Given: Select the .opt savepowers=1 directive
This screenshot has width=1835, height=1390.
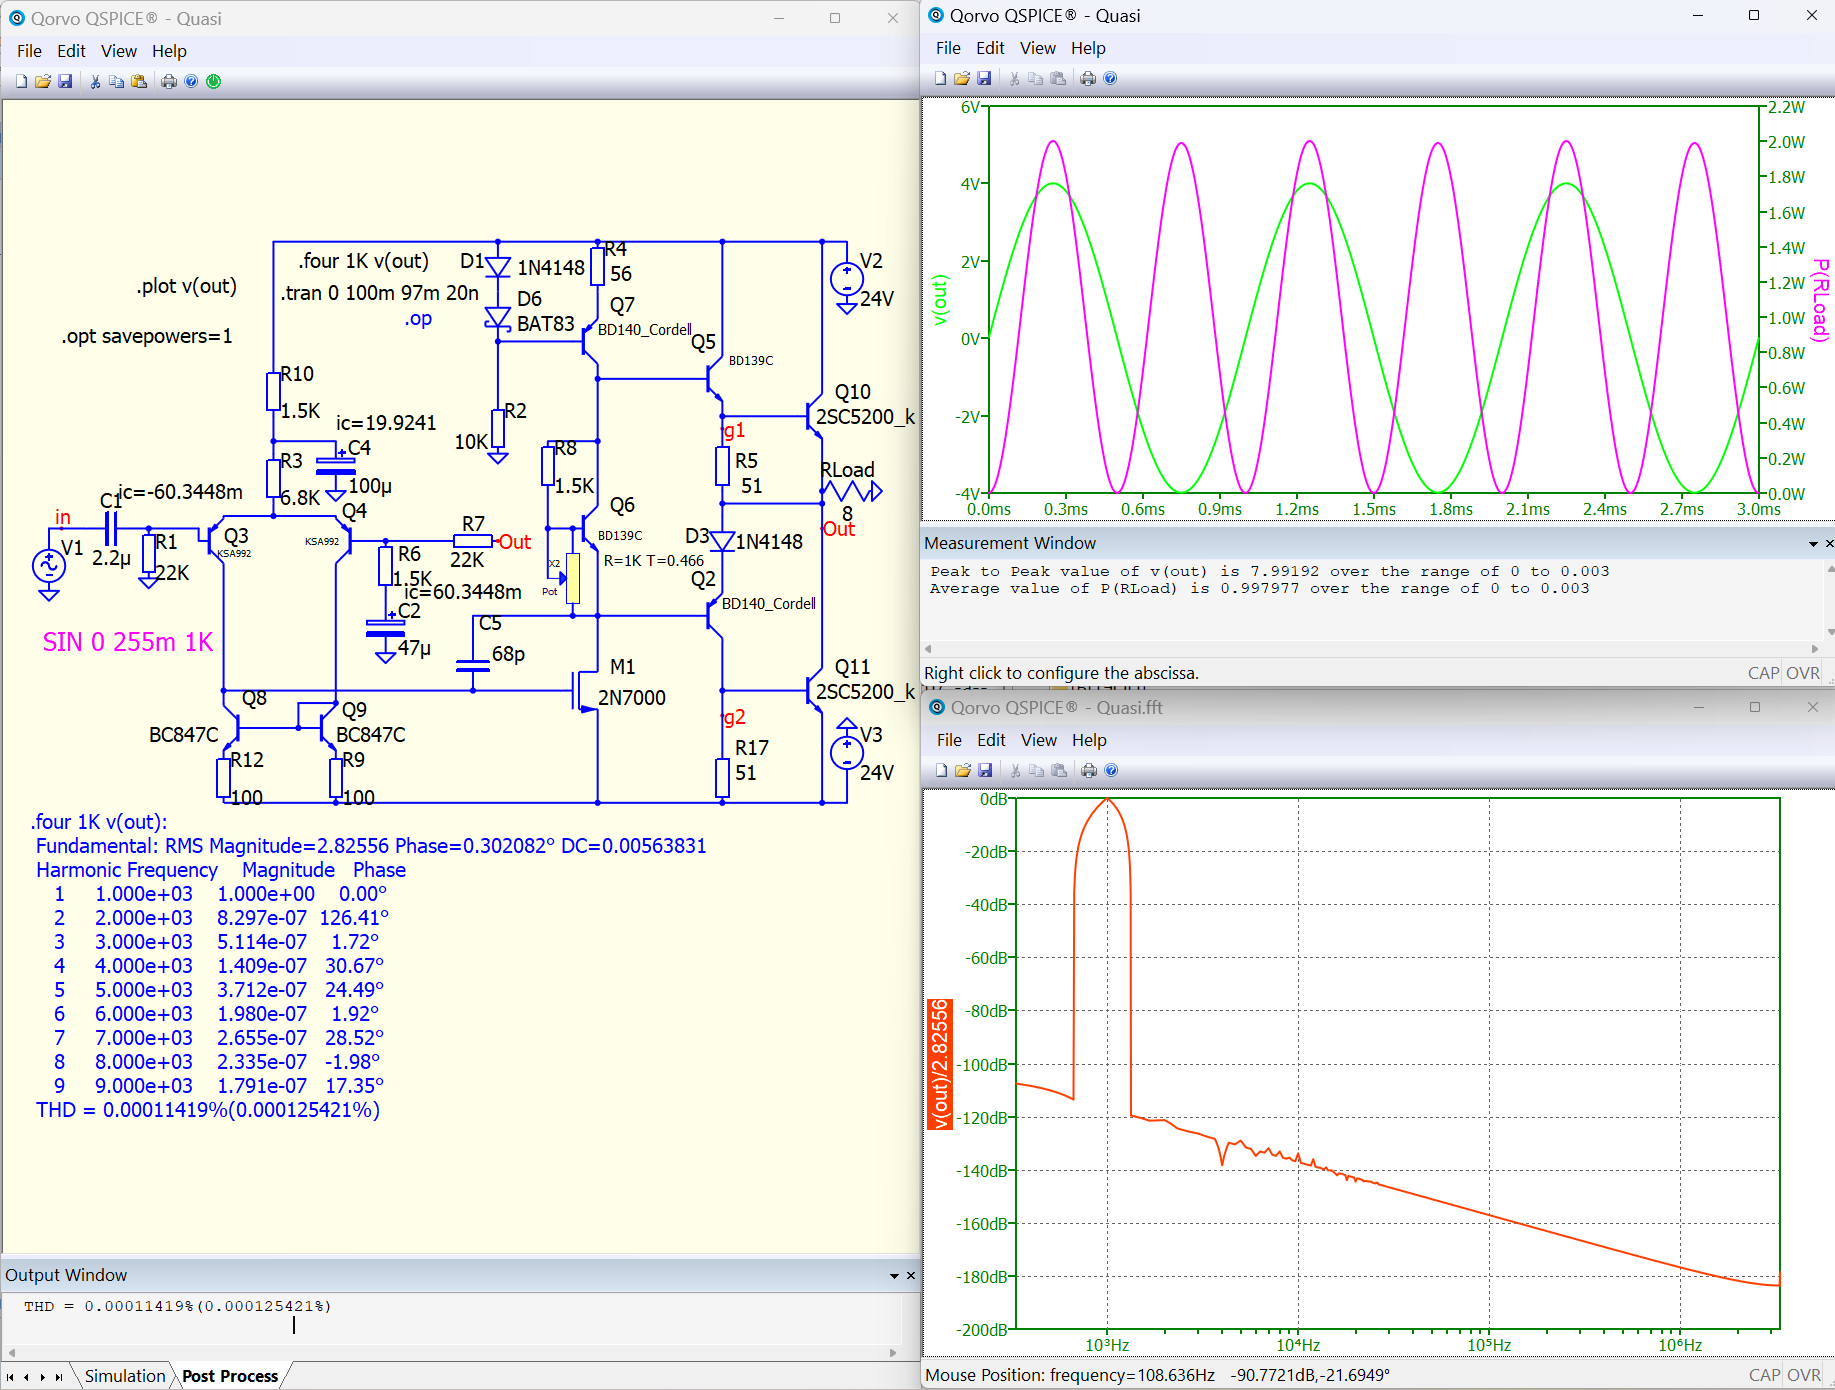Looking at the screenshot, I should (147, 336).
